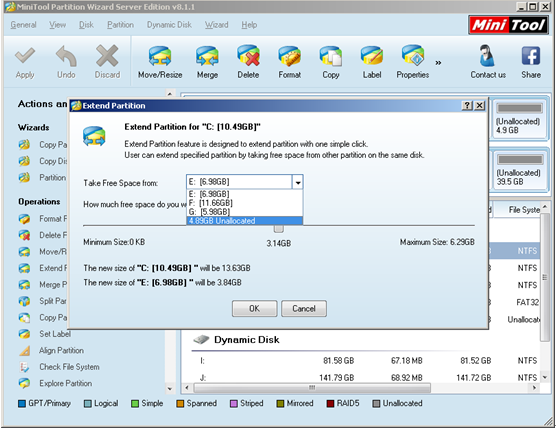Viewport: 556px width, 428px height.
Task: Click the Label toolbar icon
Action: [x=372, y=56]
